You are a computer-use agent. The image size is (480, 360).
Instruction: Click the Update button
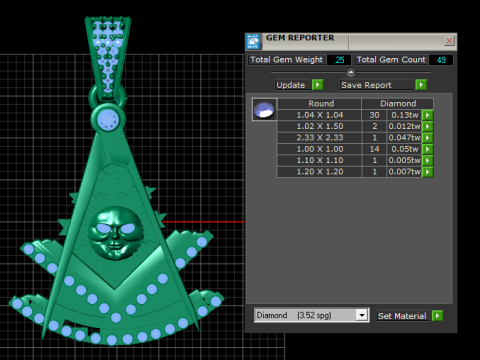pos(293,85)
